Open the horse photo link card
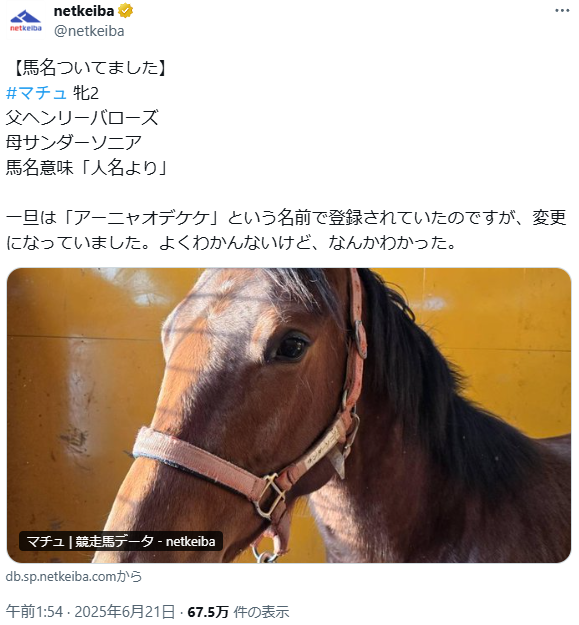This screenshot has height=625, width=579. tap(289, 415)
